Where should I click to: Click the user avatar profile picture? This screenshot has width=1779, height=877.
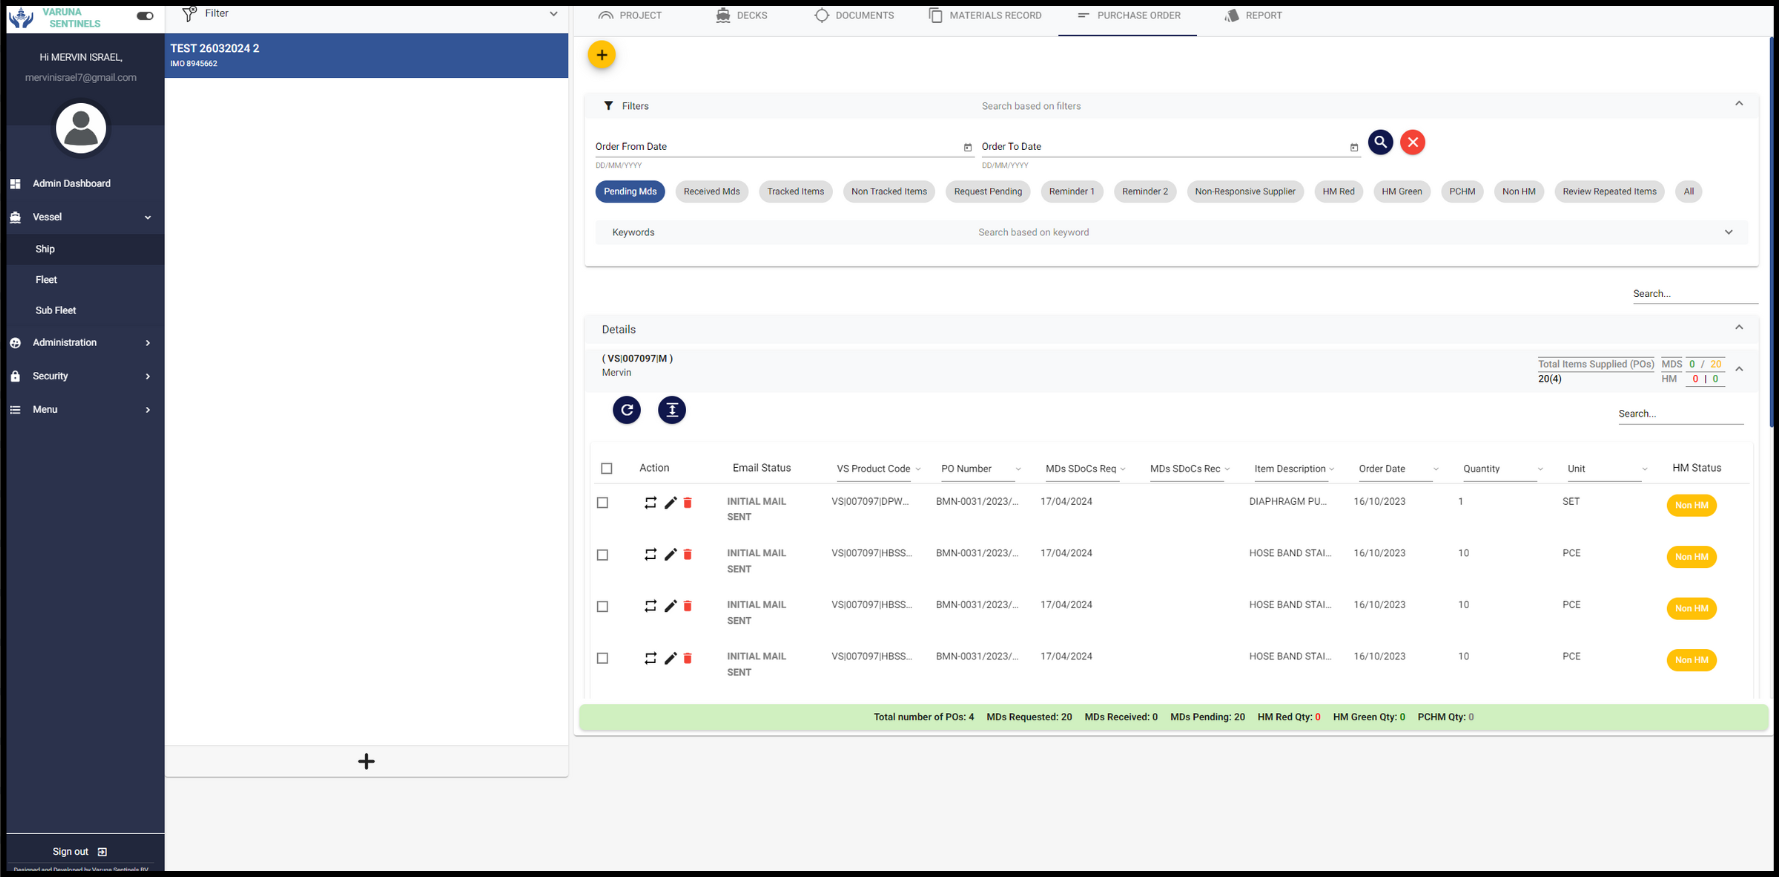pos(81,128)
